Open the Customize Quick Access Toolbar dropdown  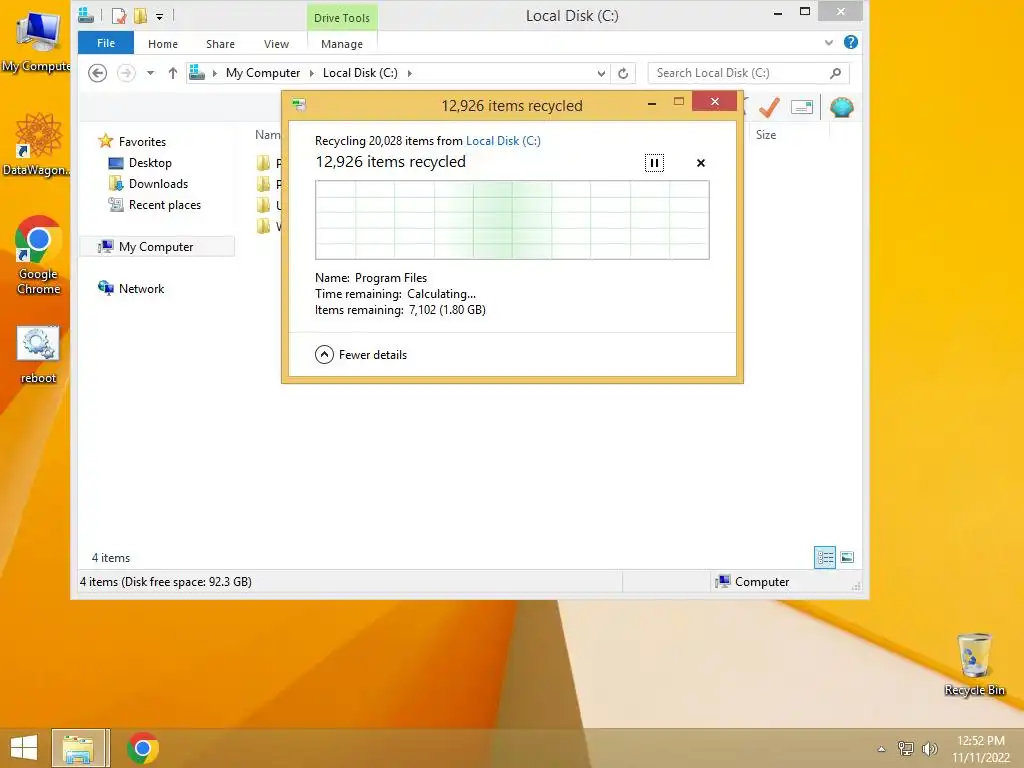coord(159,16)
